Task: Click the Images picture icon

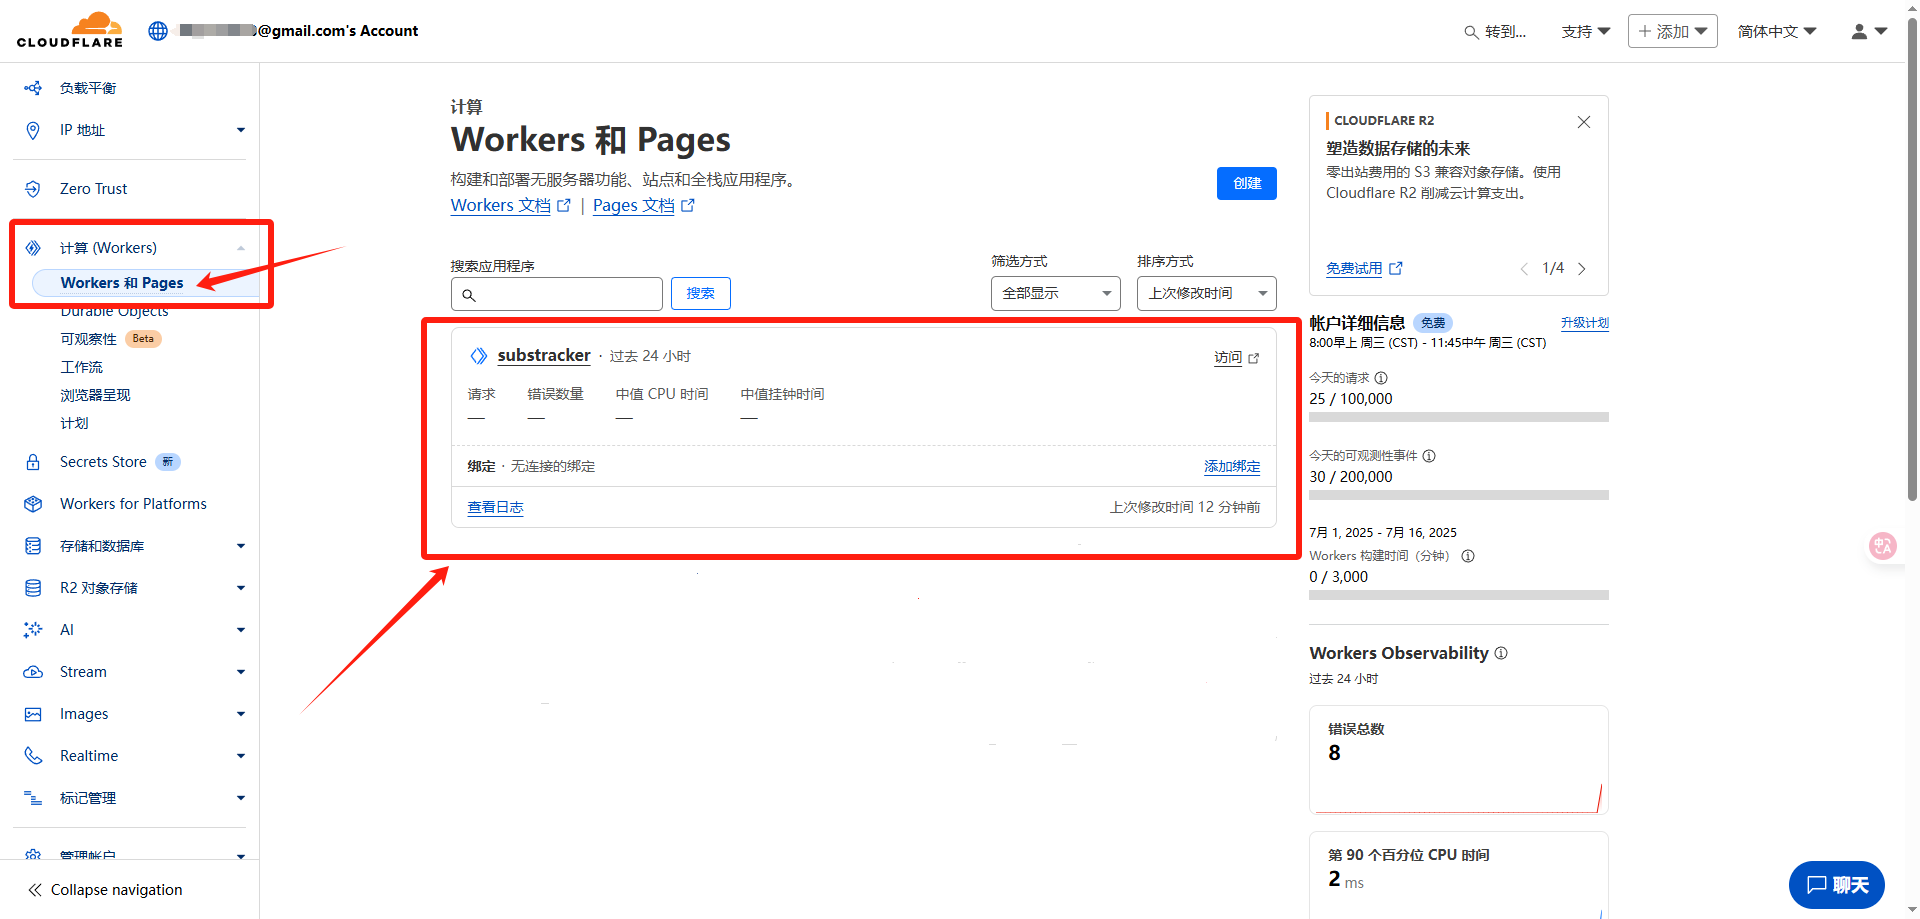Action: 33,714
